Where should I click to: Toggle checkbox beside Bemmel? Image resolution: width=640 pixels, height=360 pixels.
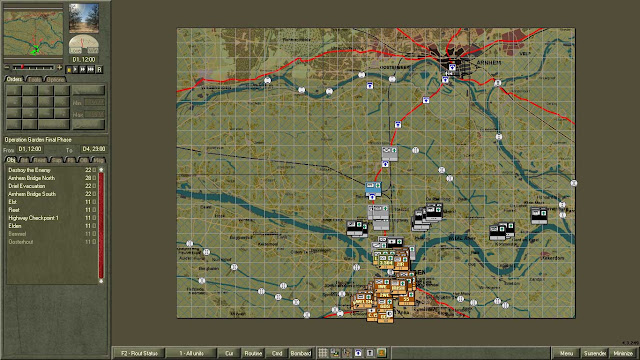pos(94,233)
